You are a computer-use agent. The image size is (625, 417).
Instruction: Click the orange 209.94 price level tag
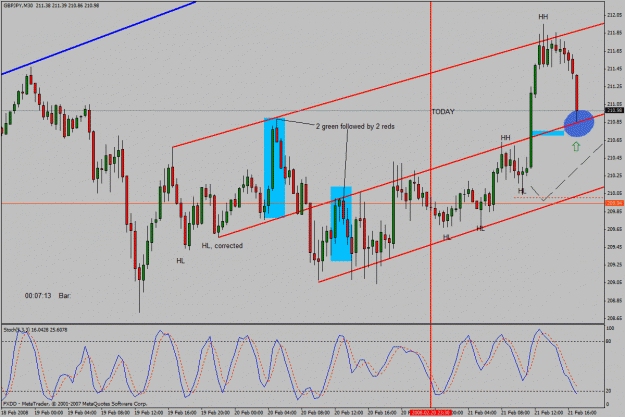point(614,203)
